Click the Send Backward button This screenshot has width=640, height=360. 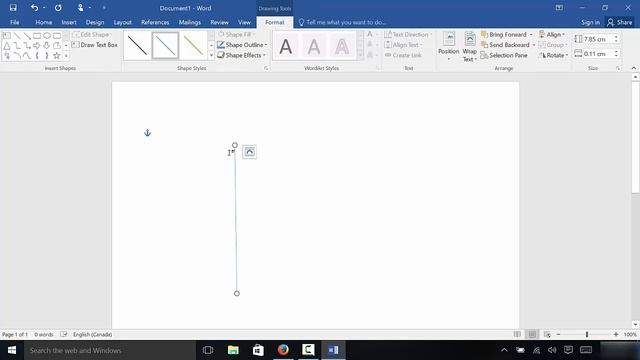(x=505, y=45)
